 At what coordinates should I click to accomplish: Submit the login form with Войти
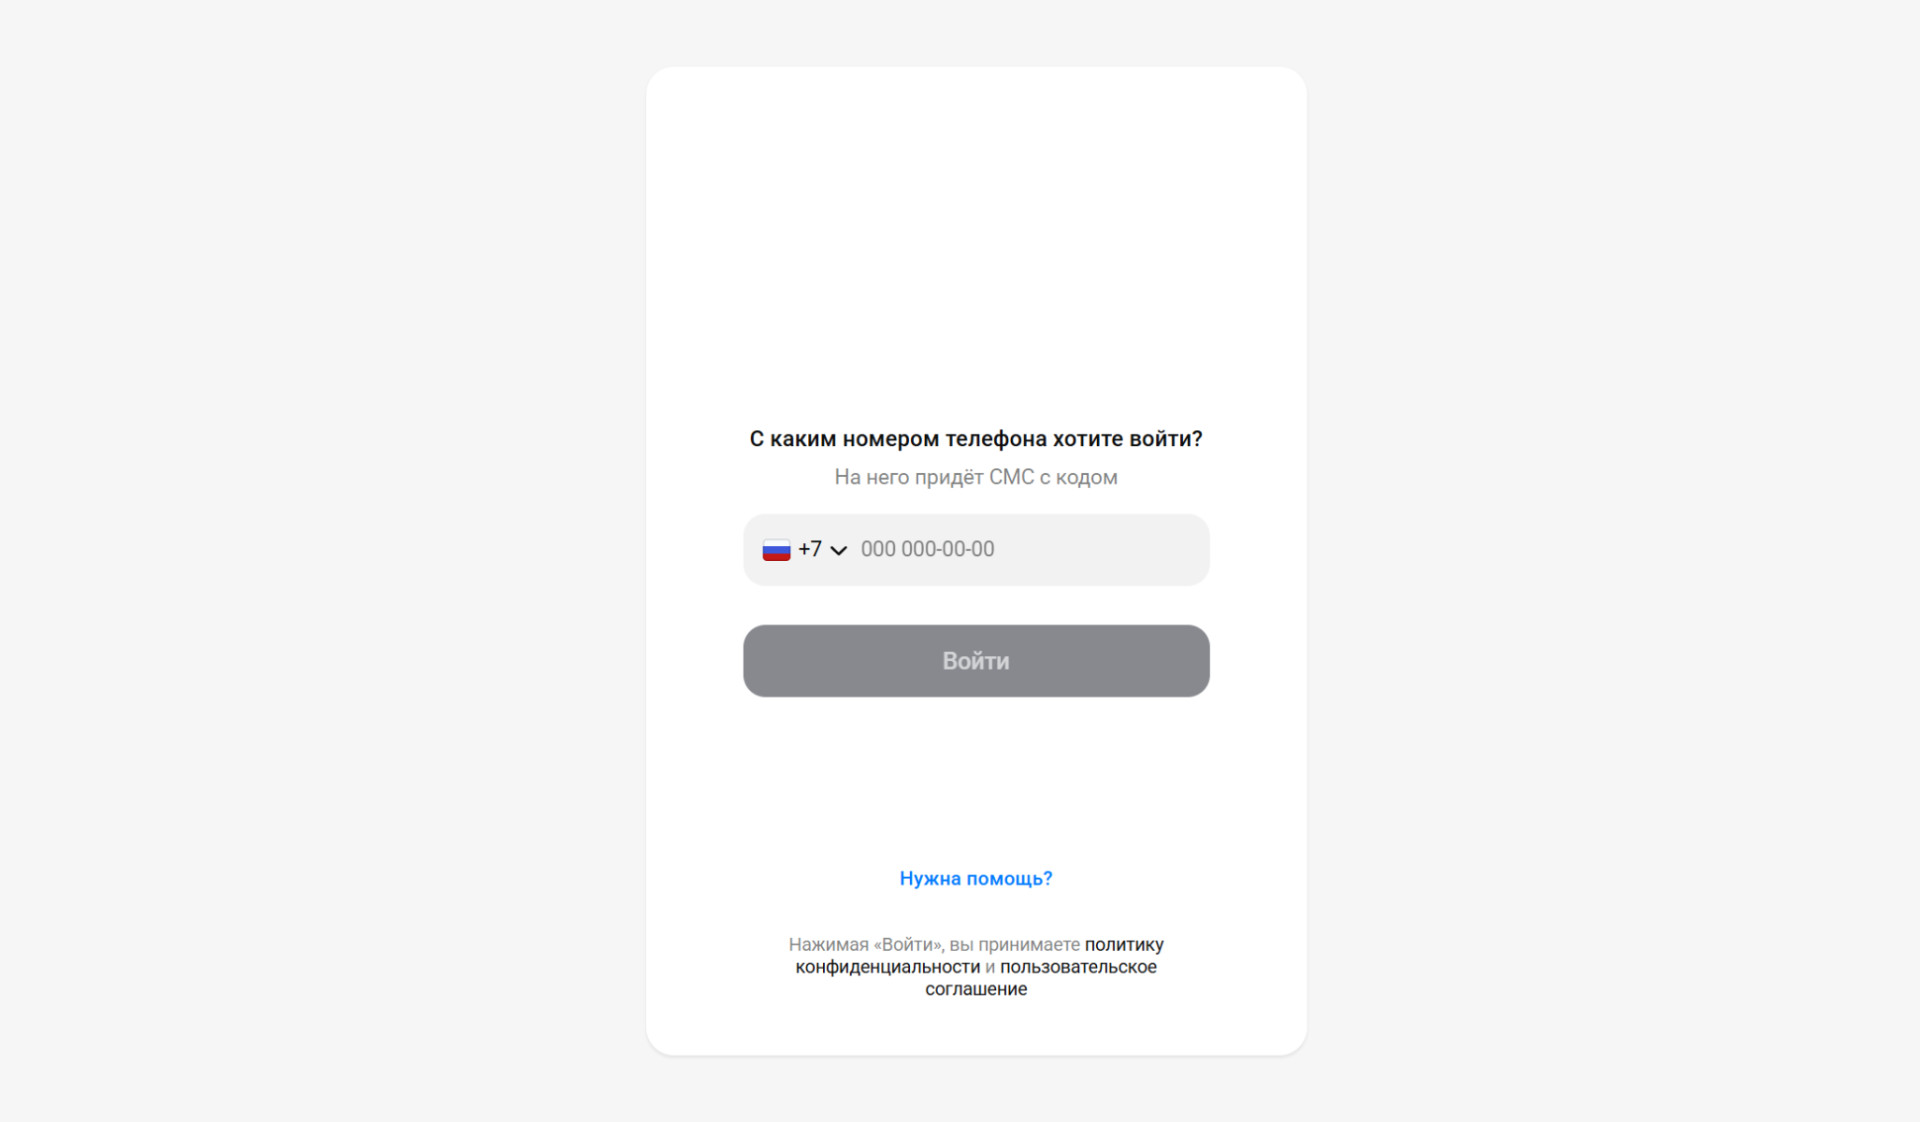tap(976, 661)
